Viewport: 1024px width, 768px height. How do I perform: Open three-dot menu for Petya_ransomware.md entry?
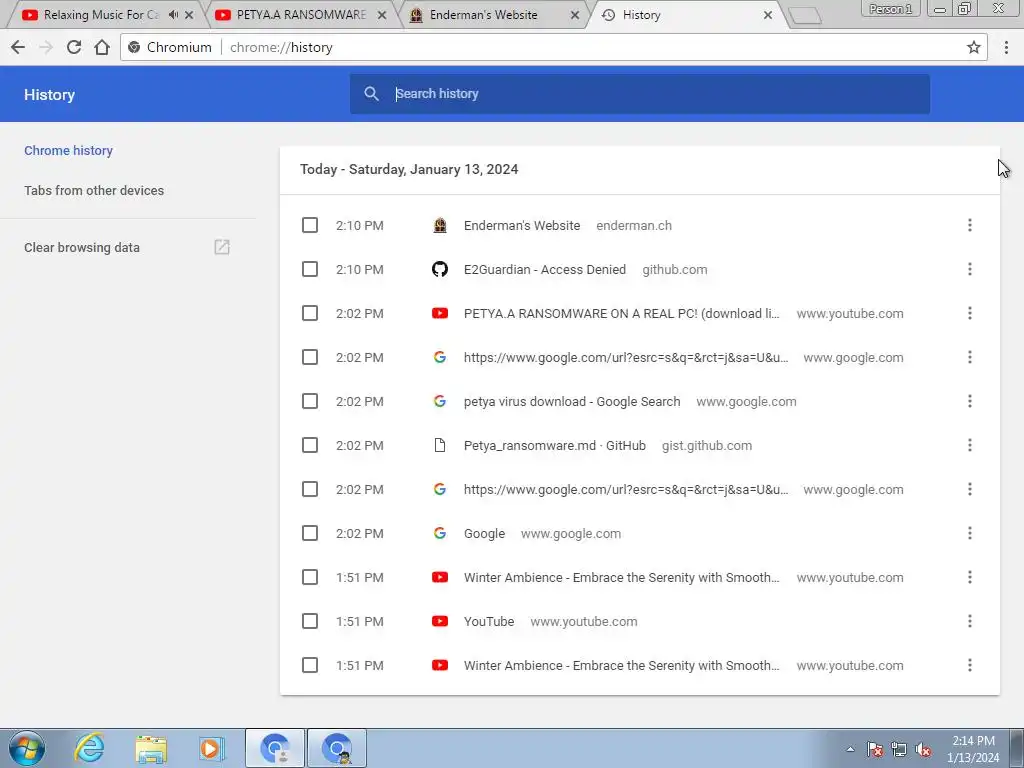click(969, 445)
